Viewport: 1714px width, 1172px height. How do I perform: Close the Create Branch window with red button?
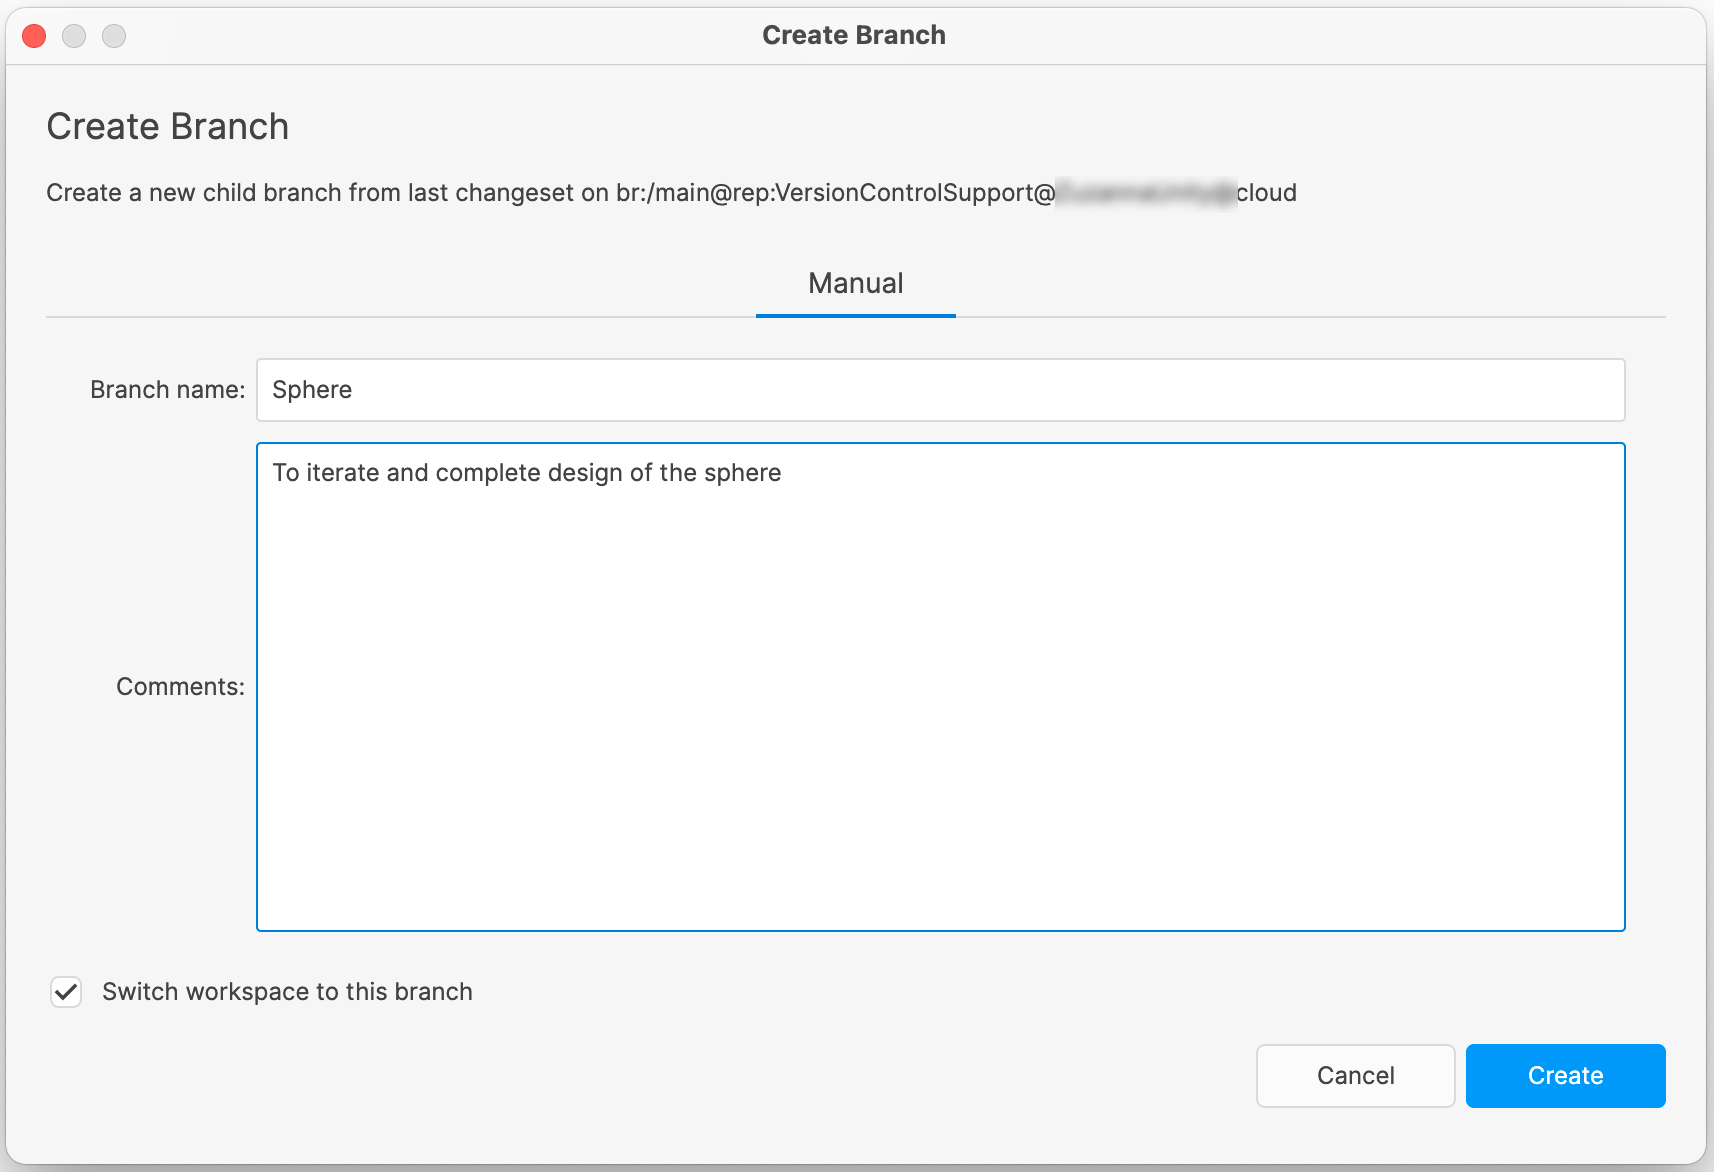click(x=34, y=36)
